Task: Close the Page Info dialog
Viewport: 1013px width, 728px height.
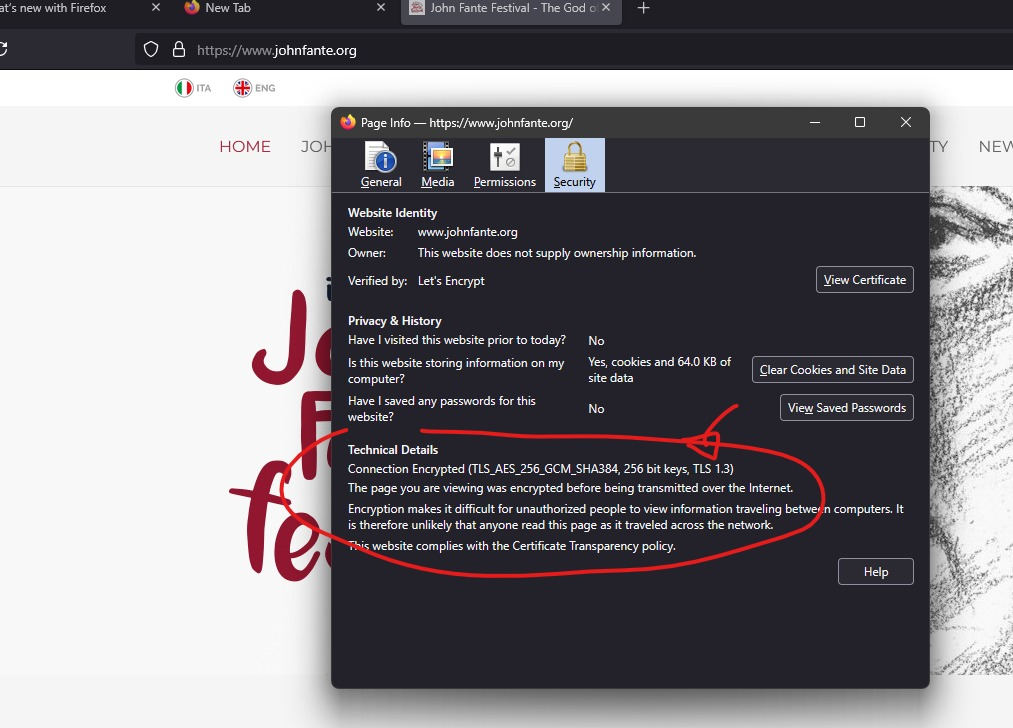Action: (x=906, y=122)
